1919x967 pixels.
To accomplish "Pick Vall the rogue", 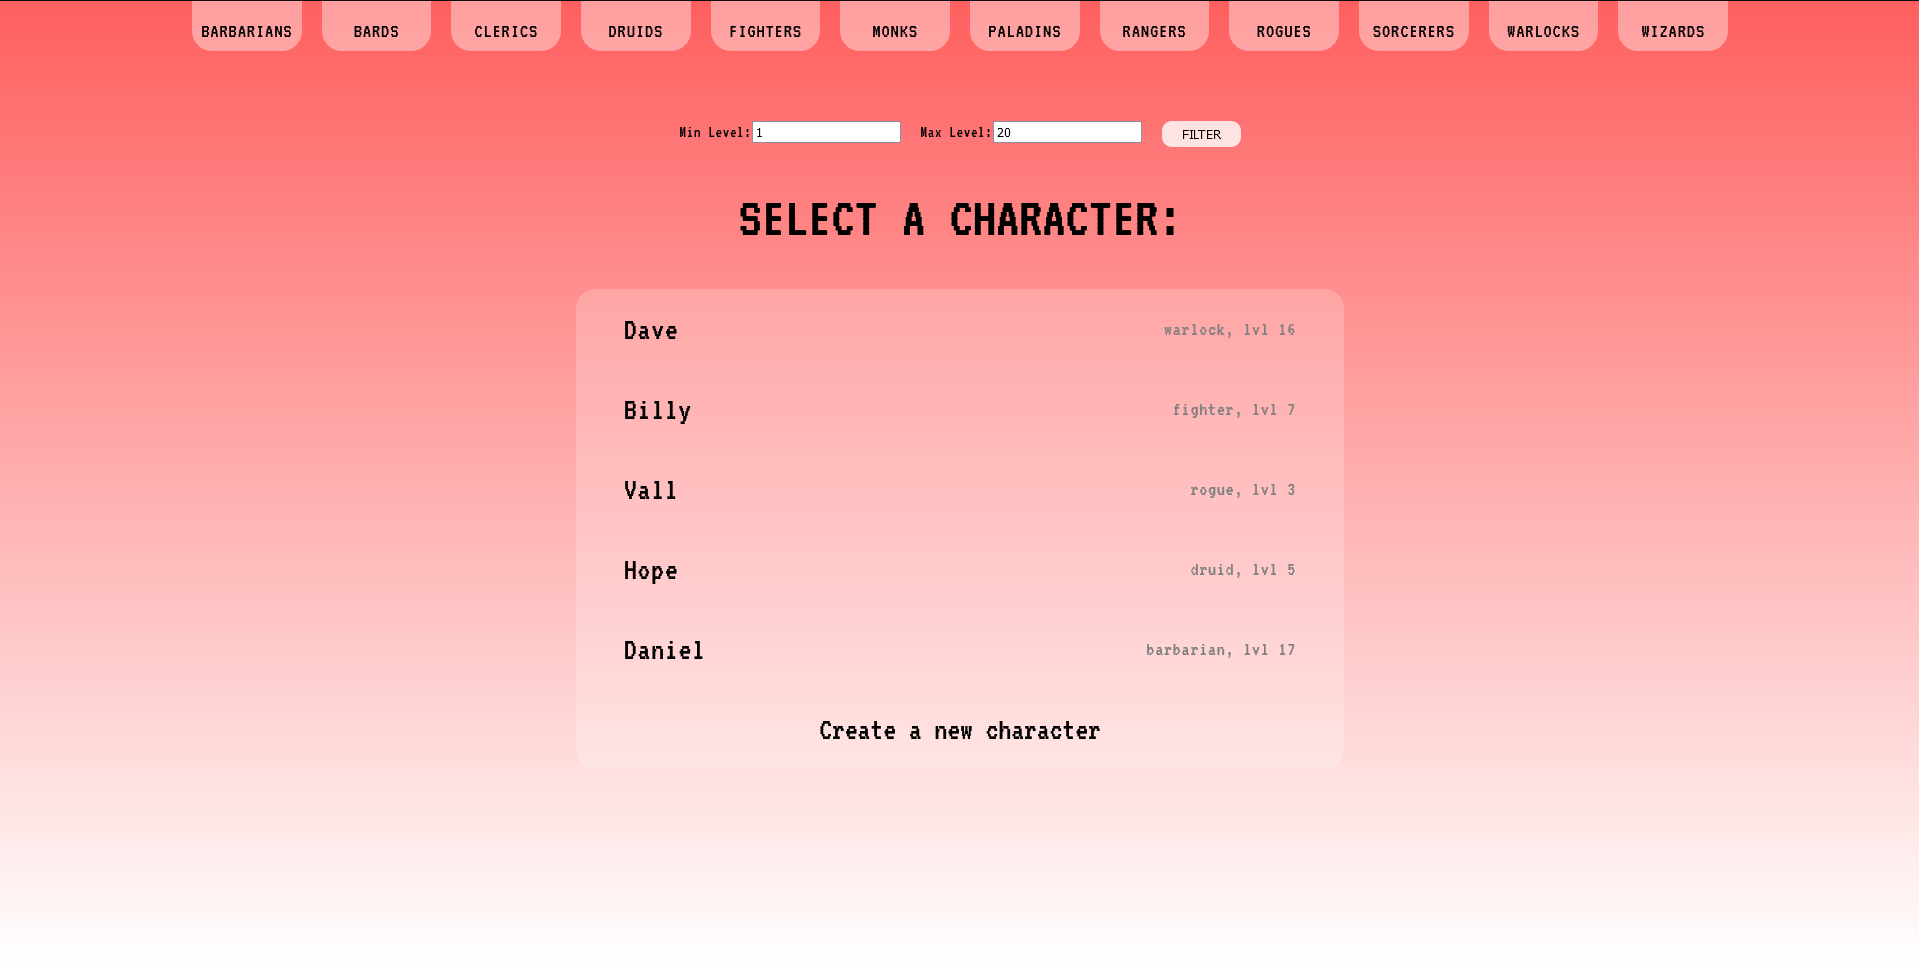I will click(x=959, y=490).
